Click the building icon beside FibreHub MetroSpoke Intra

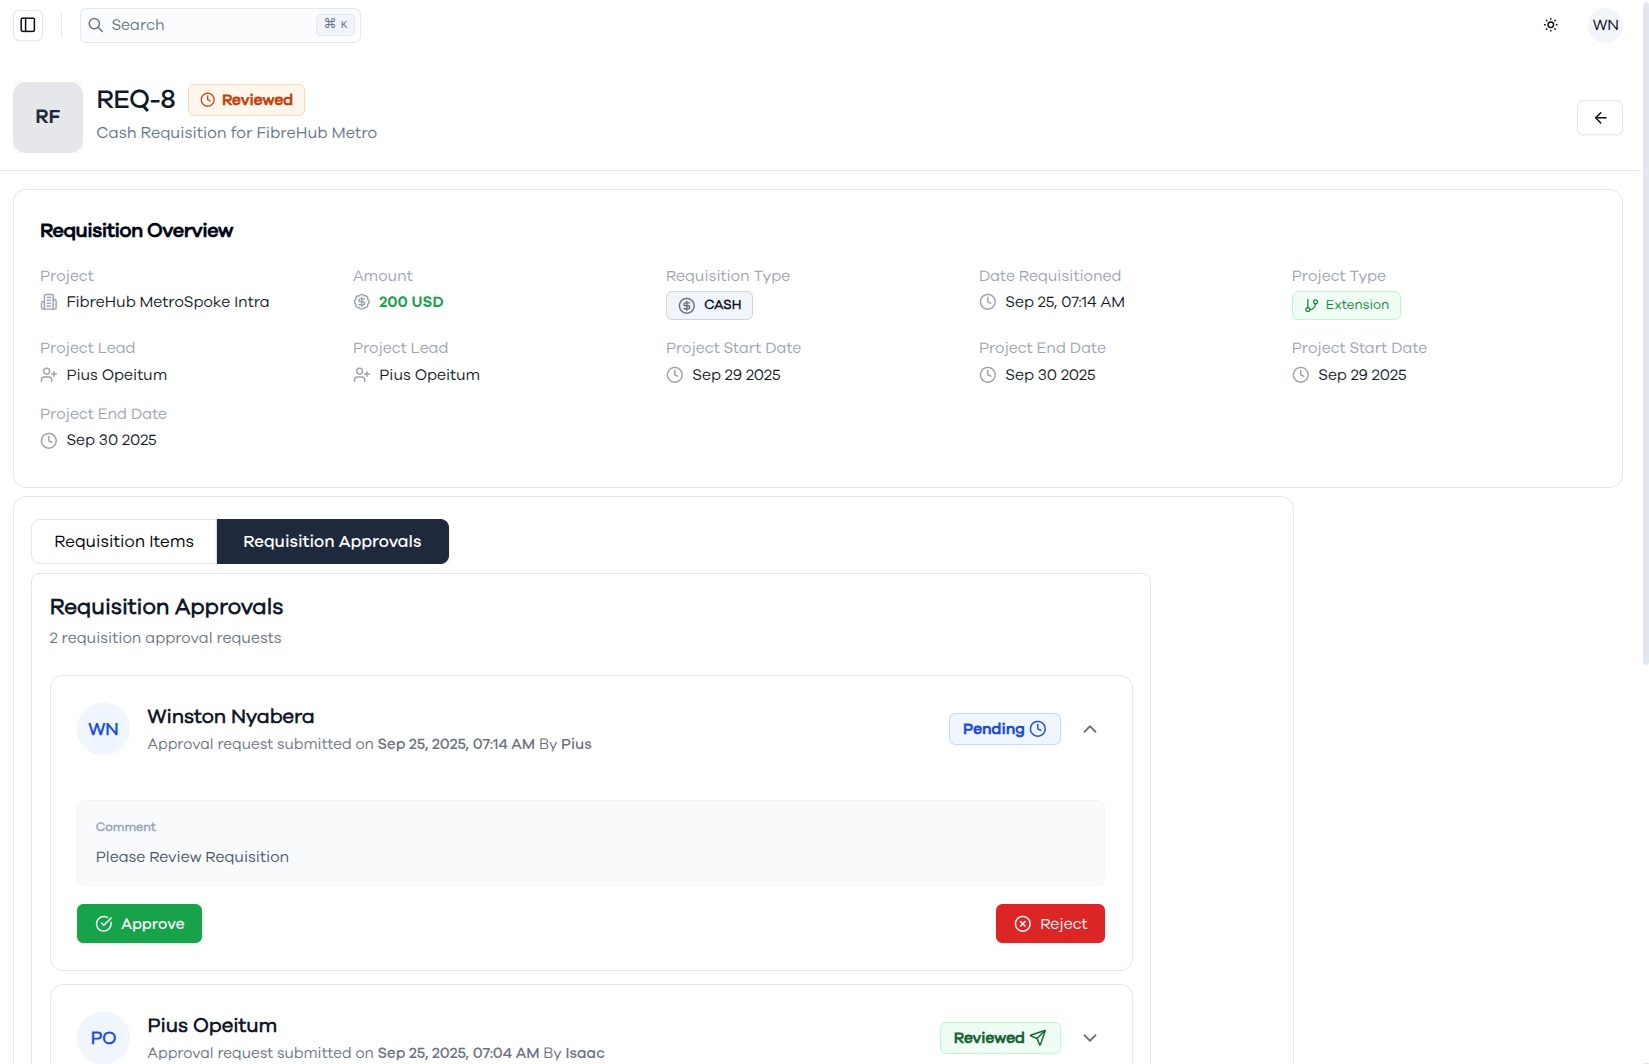(49, 302)
